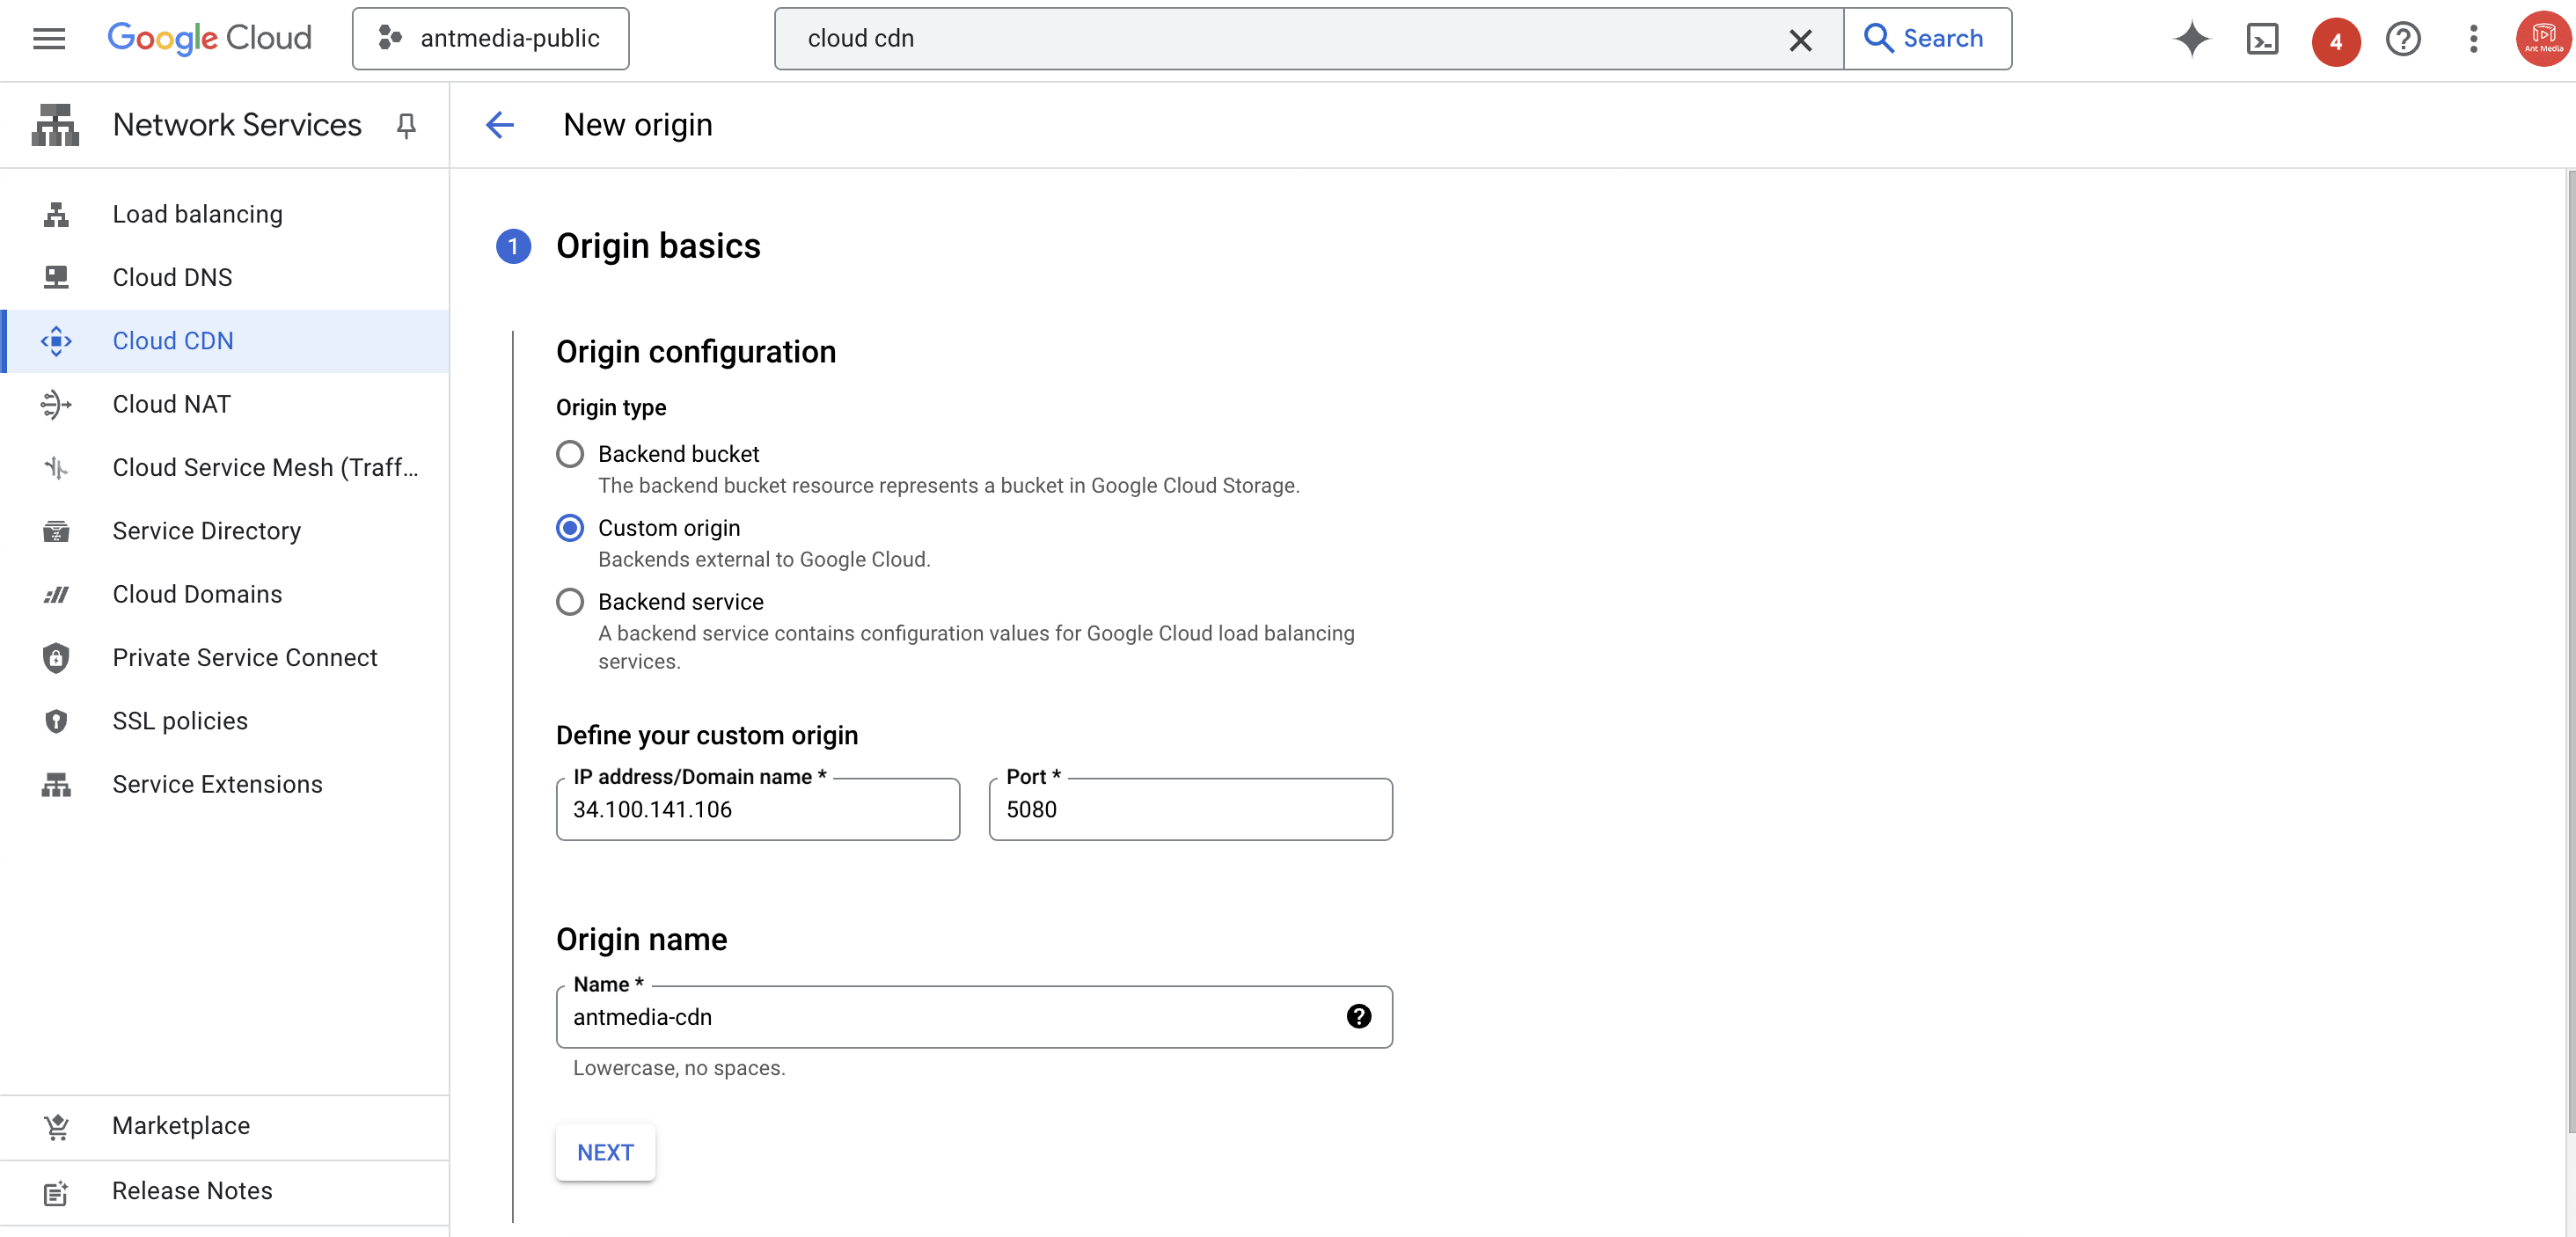The width and height of the screenshot is (2576, 1237).
Task: Select the Custom origin radio button
Action: [570, 528]
